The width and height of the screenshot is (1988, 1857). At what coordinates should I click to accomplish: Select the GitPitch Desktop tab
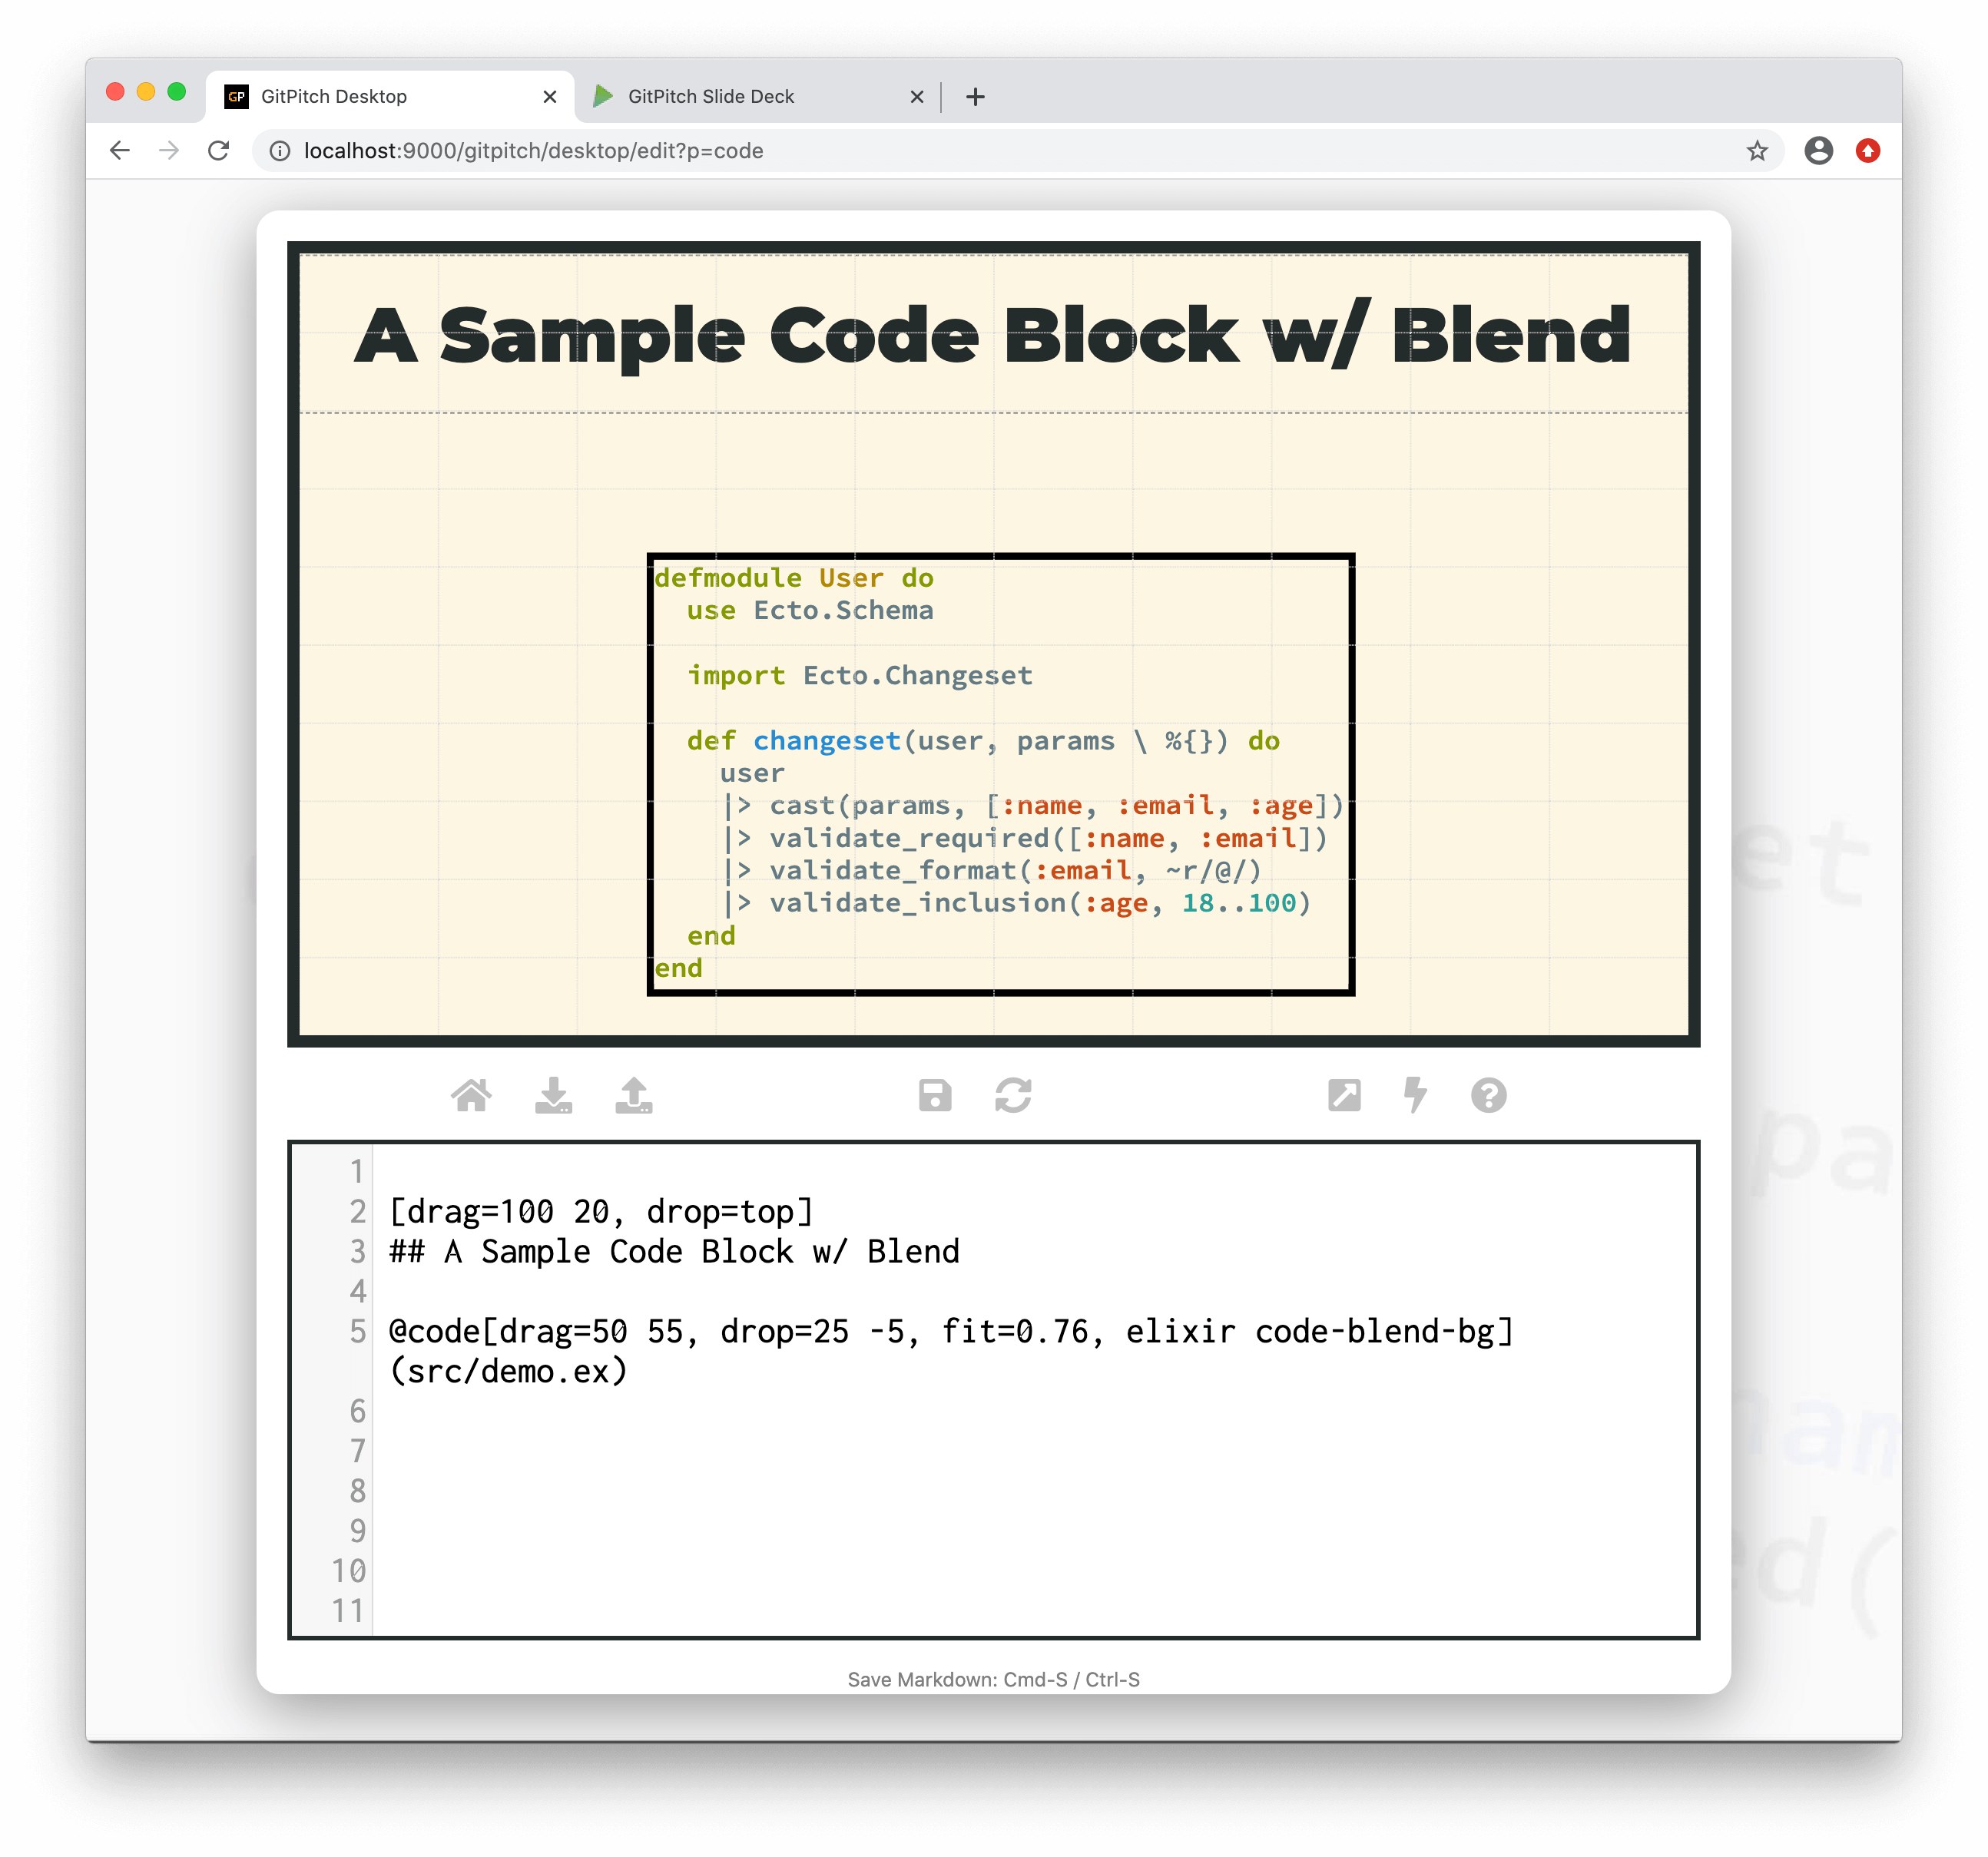(390, 96)
